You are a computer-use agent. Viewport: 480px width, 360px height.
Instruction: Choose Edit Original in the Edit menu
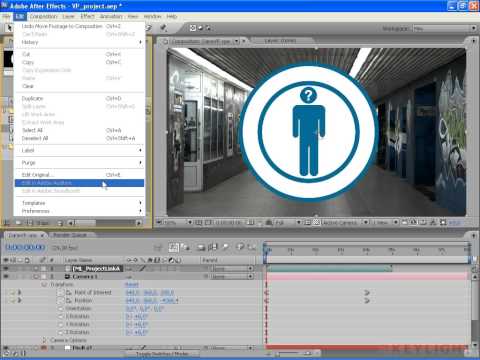click(x=79, y=175)
